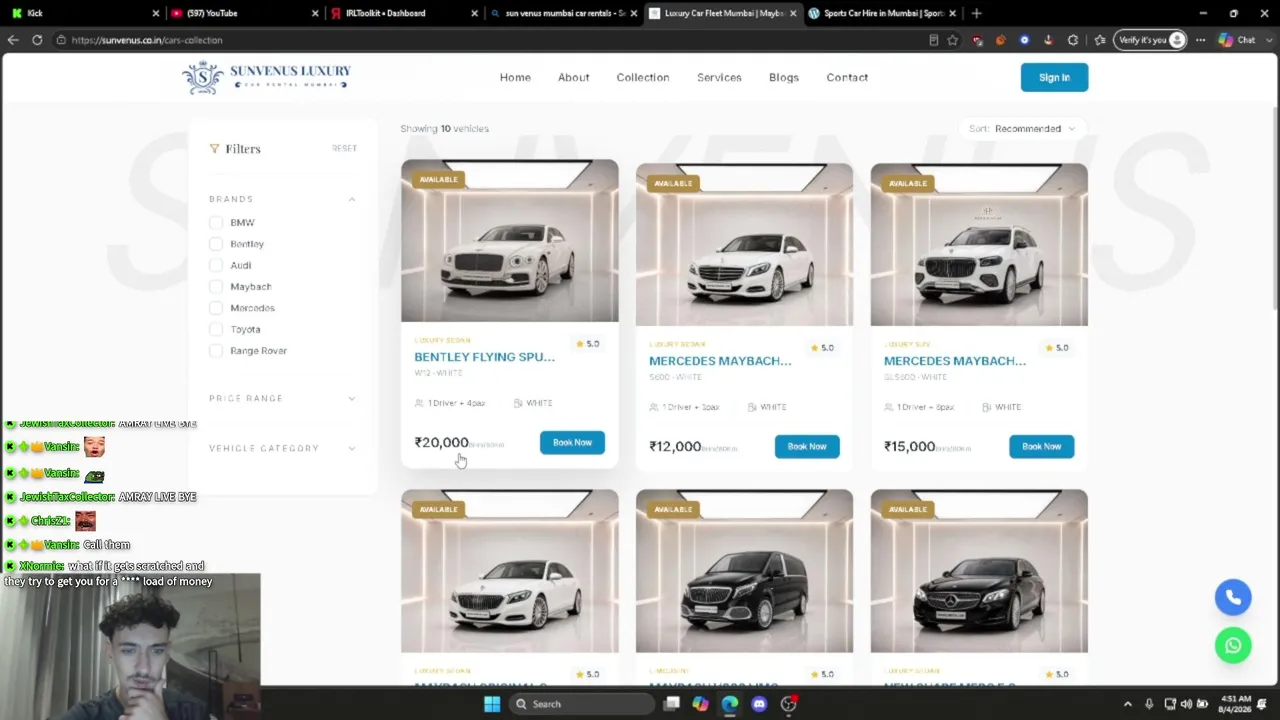Open the Services nav item

tap(719, 77)
